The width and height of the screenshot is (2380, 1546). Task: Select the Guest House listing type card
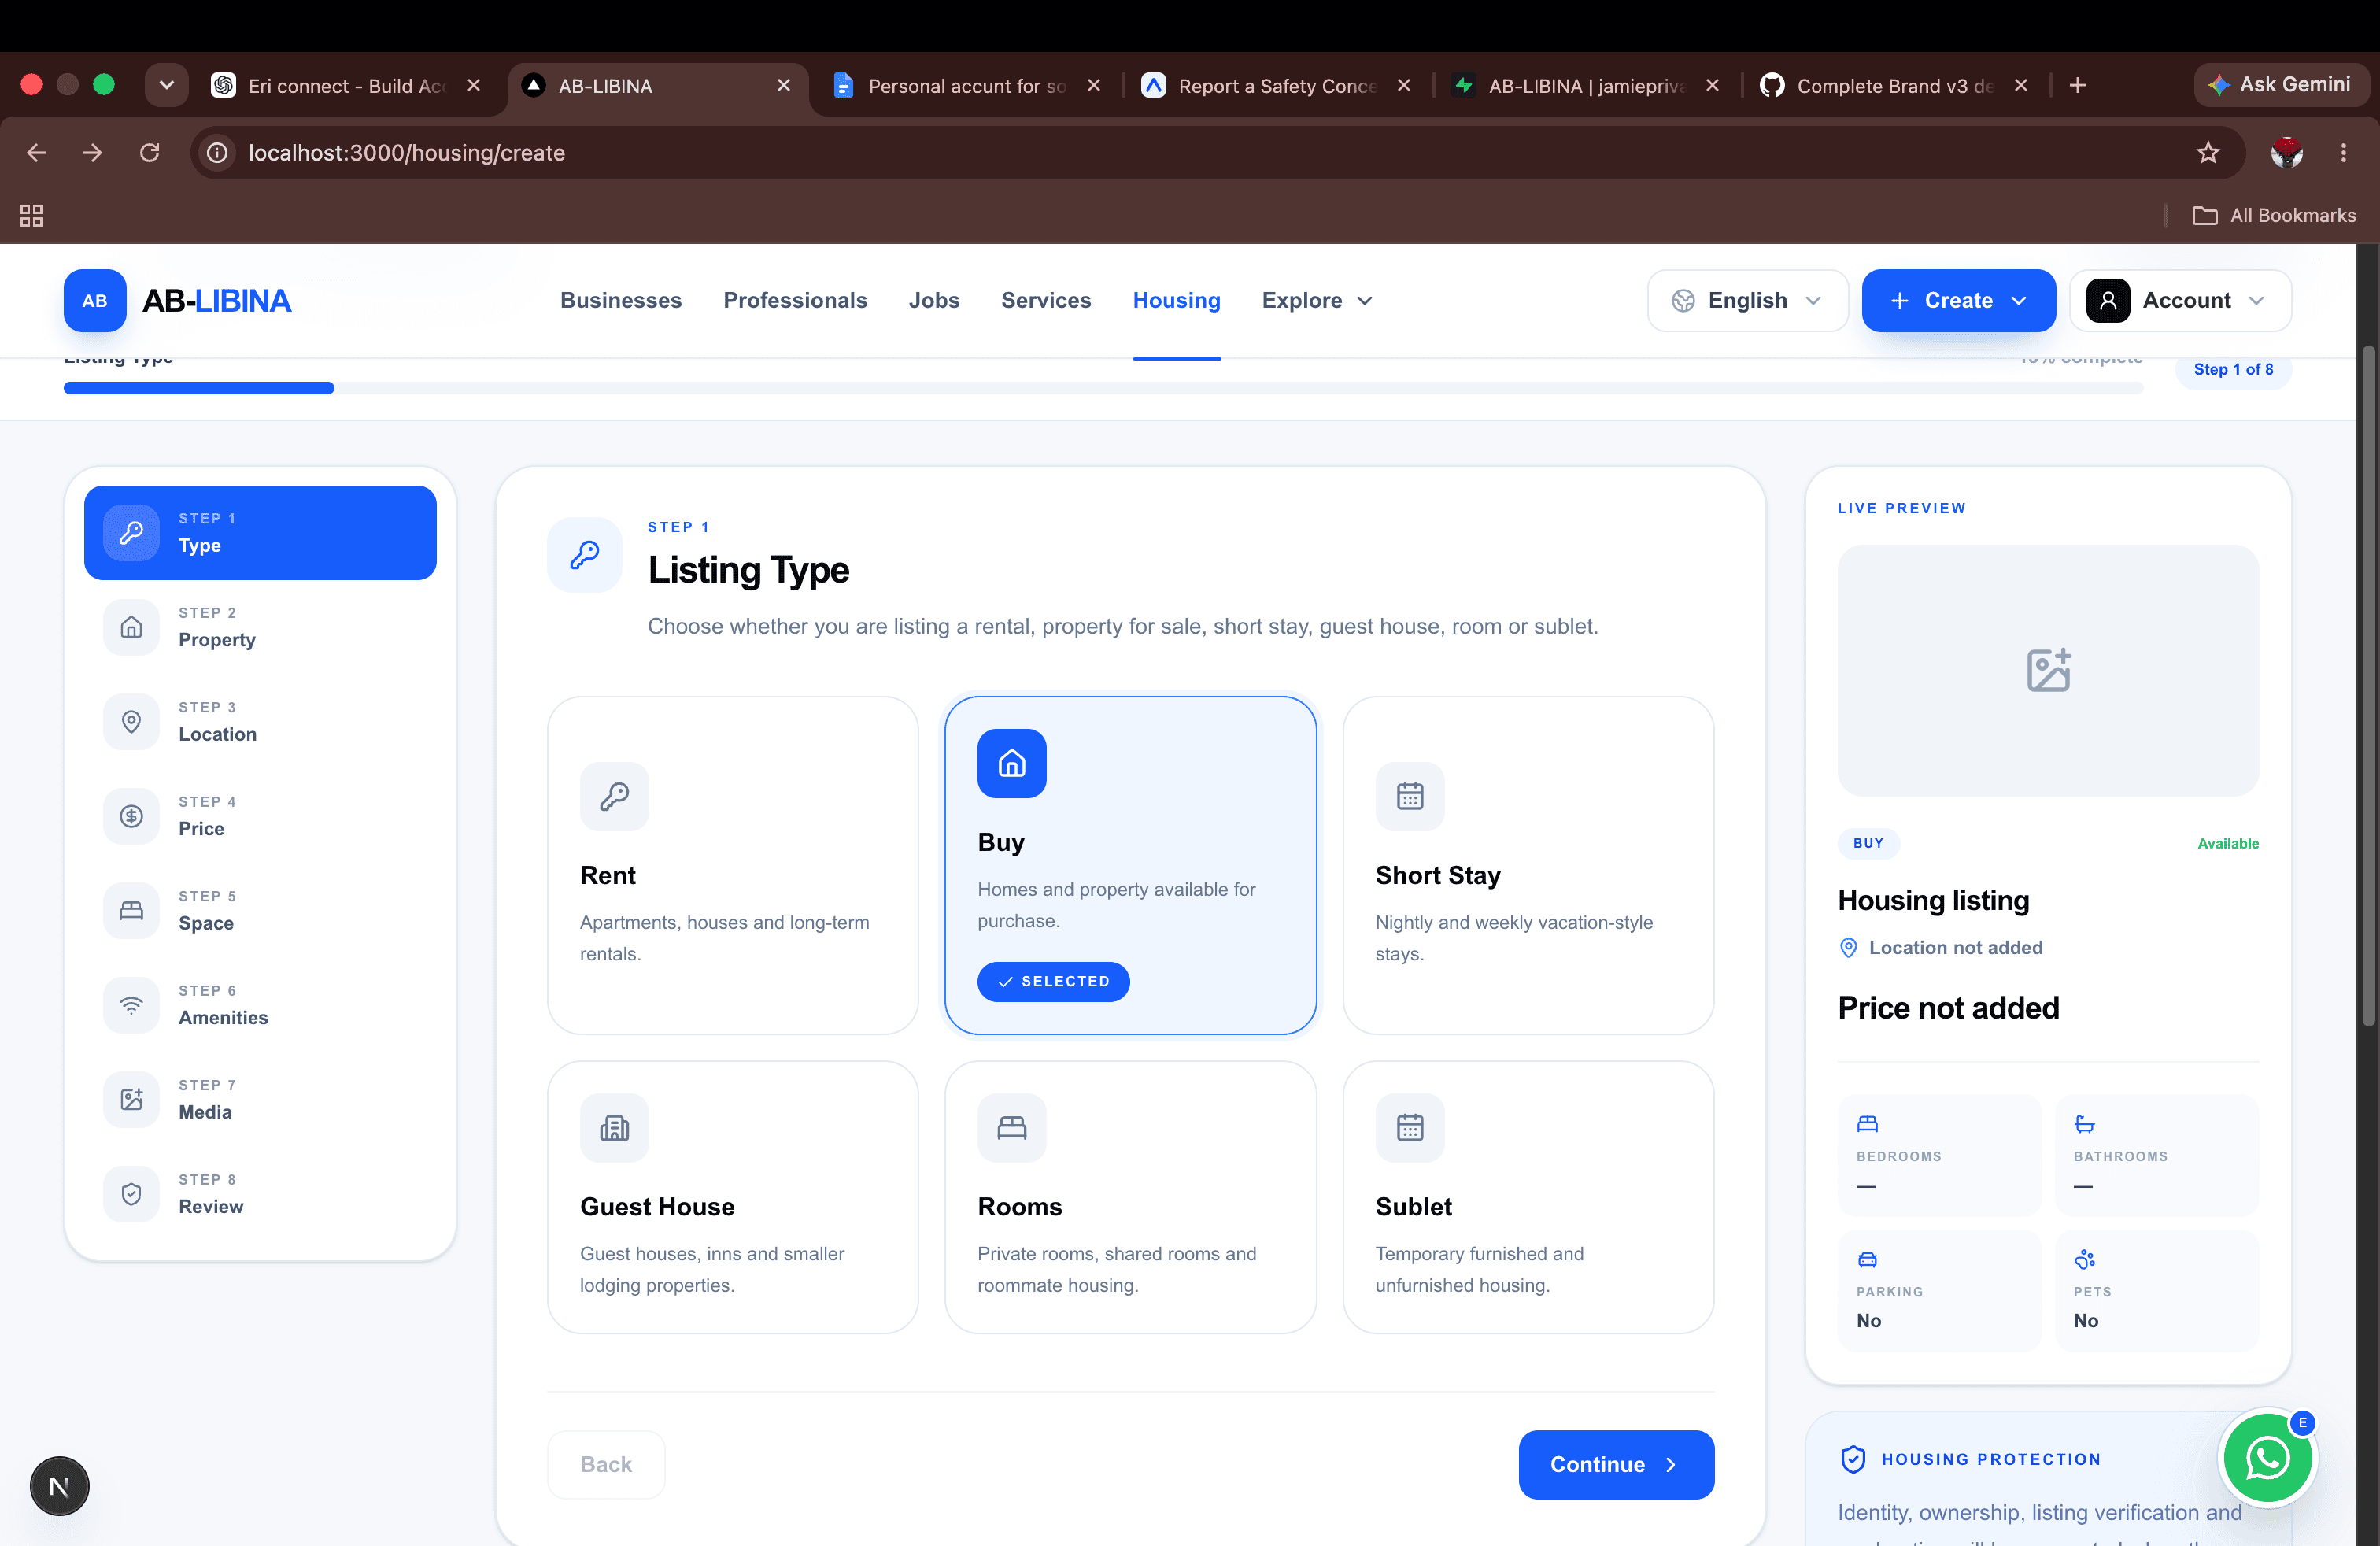[x=733, y=1197]
